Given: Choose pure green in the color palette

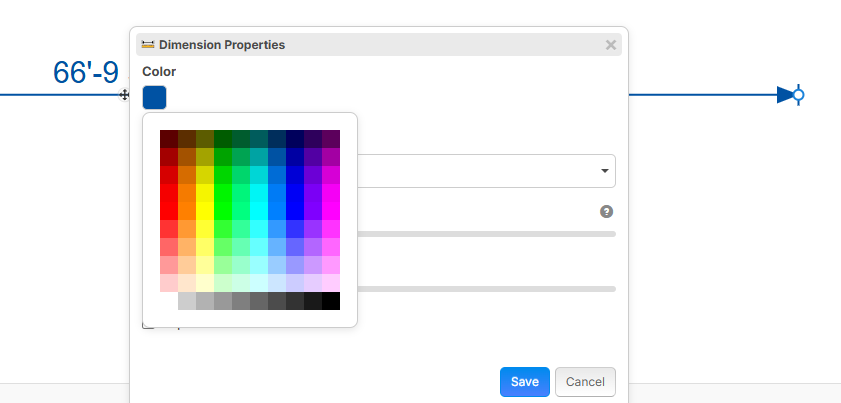Looking at the screenshot, I should pyautogui.click(x=223, y=211).
